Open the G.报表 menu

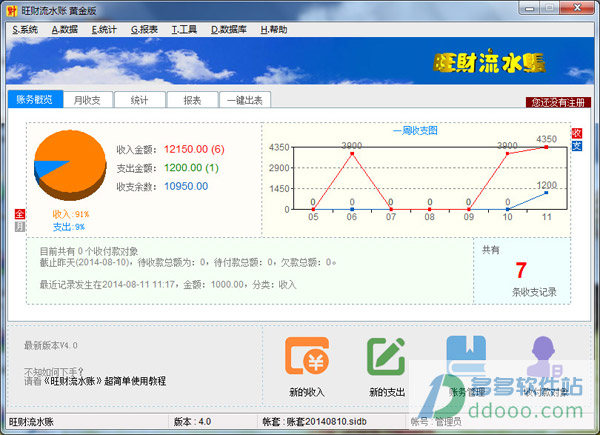pyautogui.click(x=144, y=29)
